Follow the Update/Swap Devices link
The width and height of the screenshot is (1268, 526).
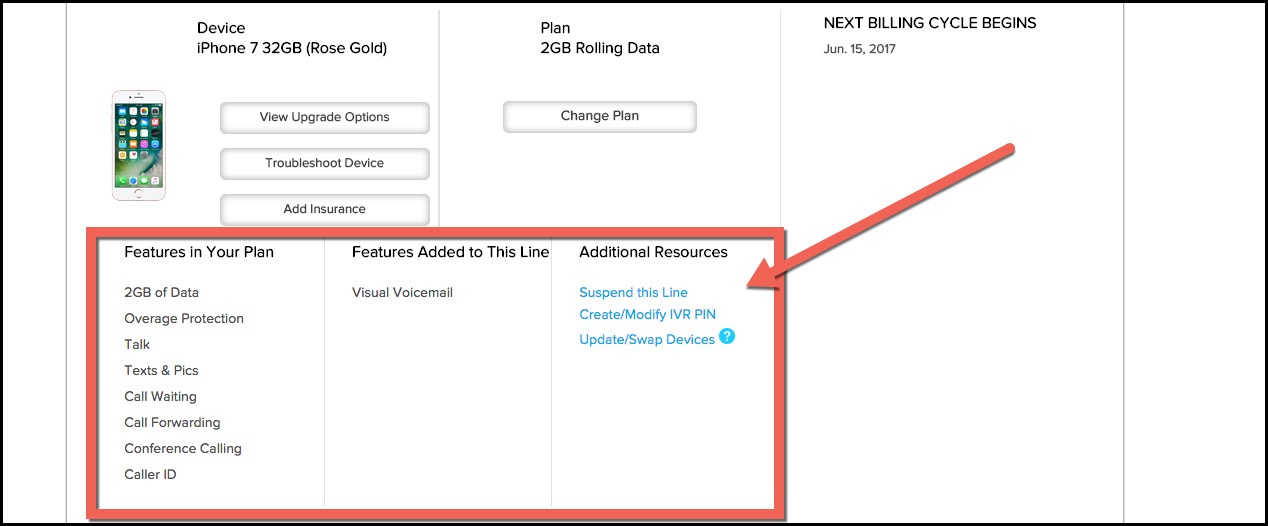tap(646, 340)
